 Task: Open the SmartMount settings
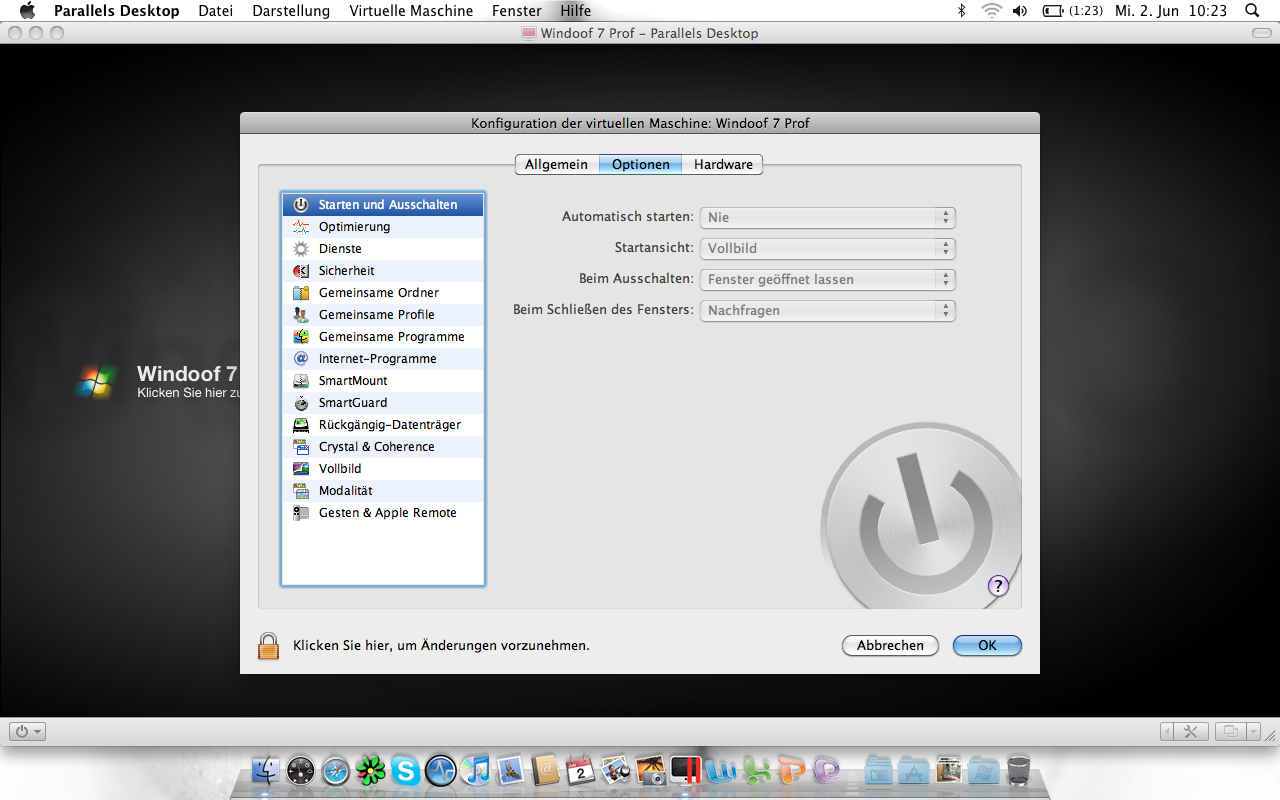383,380
